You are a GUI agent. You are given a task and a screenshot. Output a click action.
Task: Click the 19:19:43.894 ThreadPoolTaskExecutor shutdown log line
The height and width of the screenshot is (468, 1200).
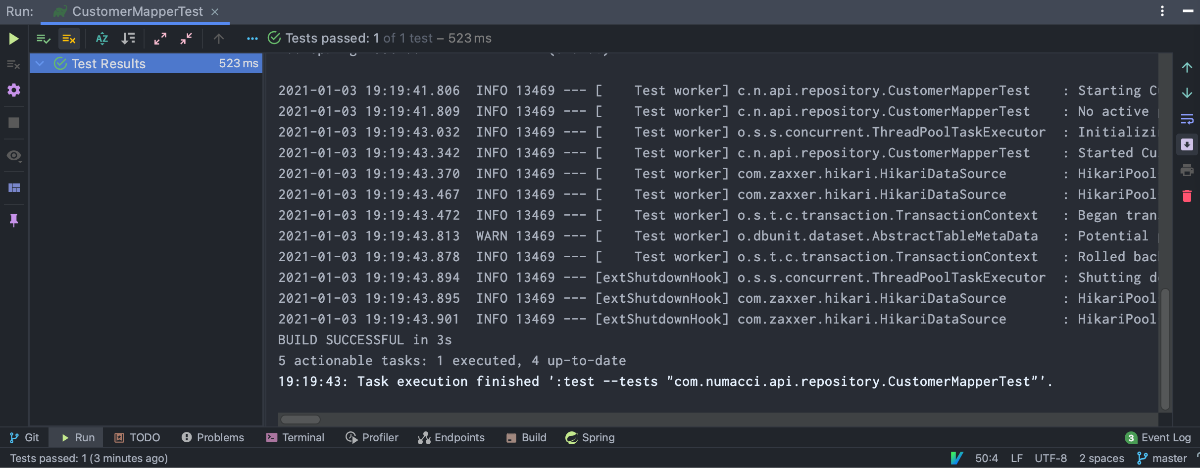(717, 278)
